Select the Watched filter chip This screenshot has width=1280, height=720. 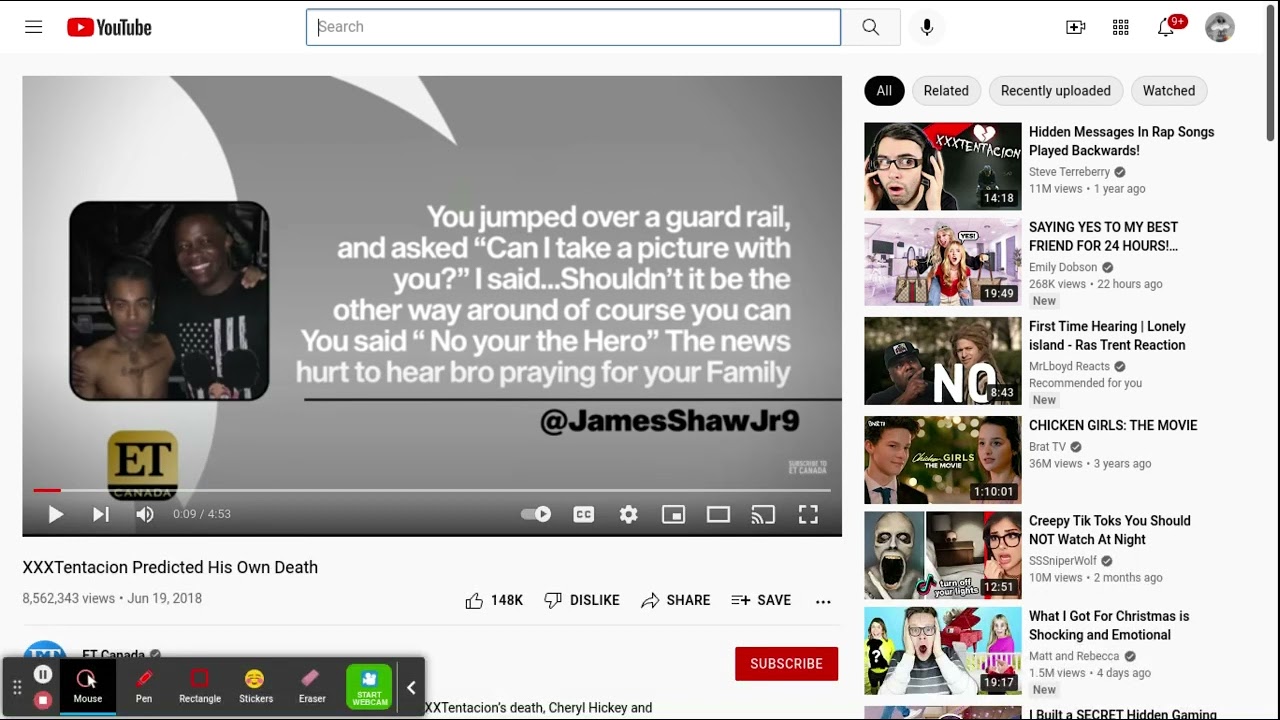(1169, 91)
